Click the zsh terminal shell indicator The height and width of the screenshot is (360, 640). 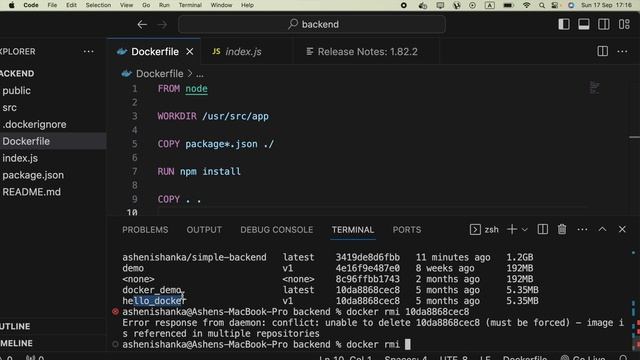484,230
